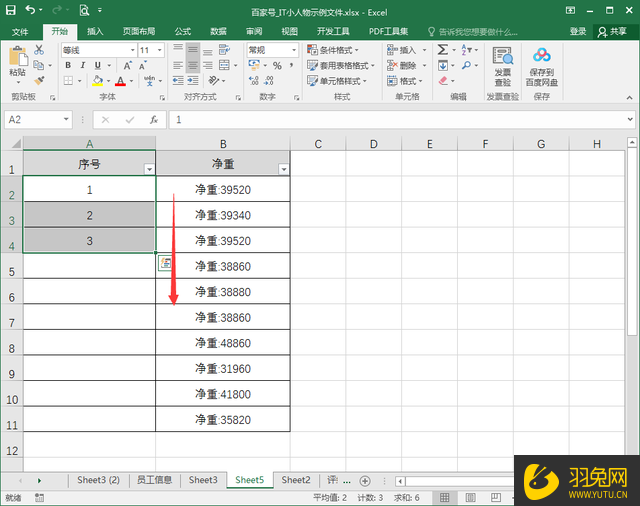
Task: Open Format as Table menu
Action: click(x=340, y=66)
